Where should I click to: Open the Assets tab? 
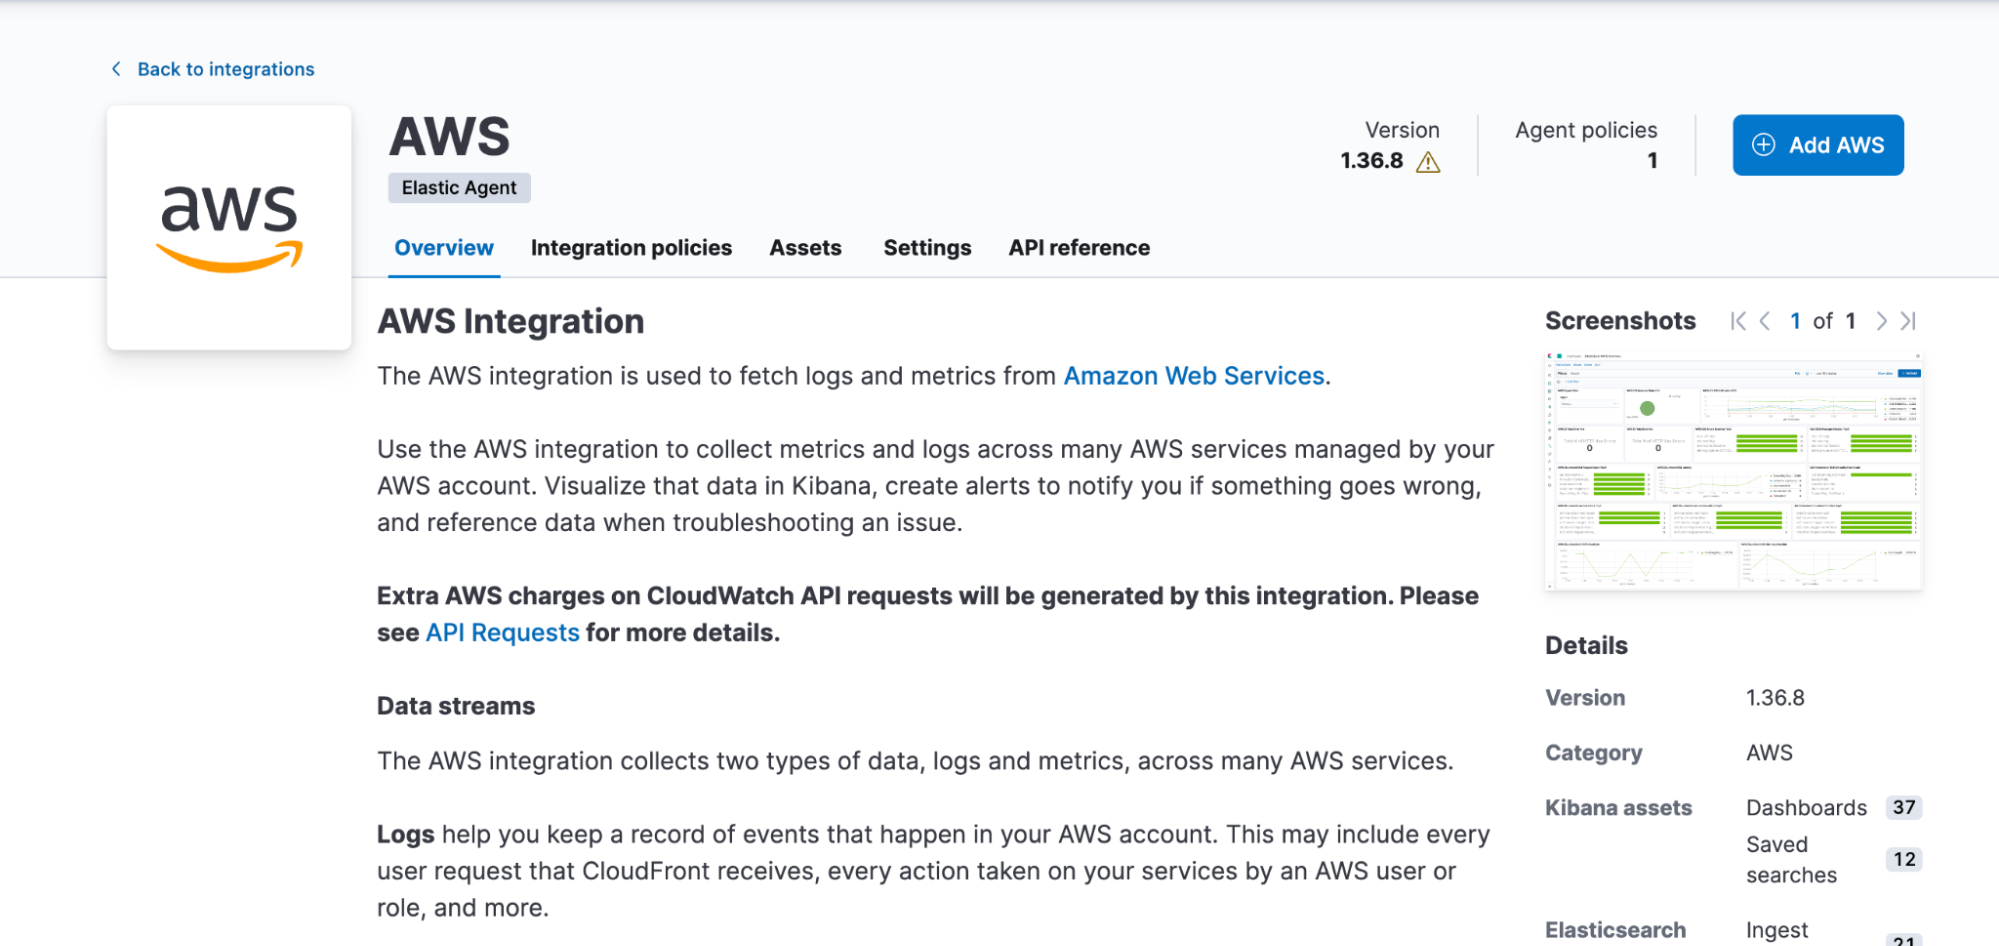pyautogui.click(x=805, y=248)
